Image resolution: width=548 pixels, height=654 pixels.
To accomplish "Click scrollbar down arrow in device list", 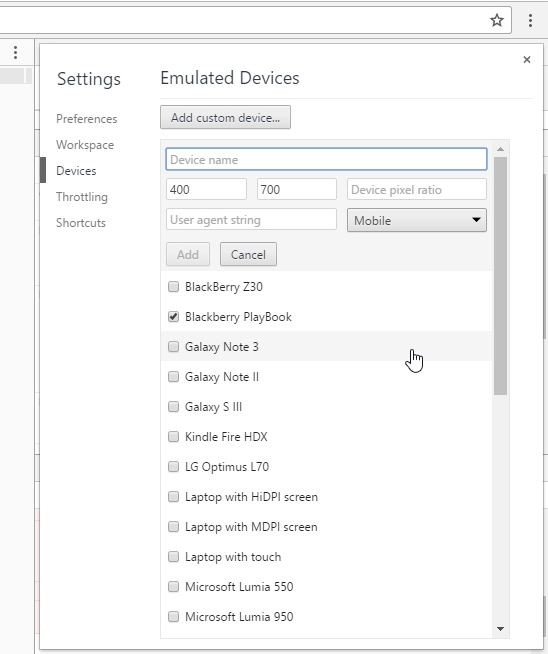I will (500, 629).
